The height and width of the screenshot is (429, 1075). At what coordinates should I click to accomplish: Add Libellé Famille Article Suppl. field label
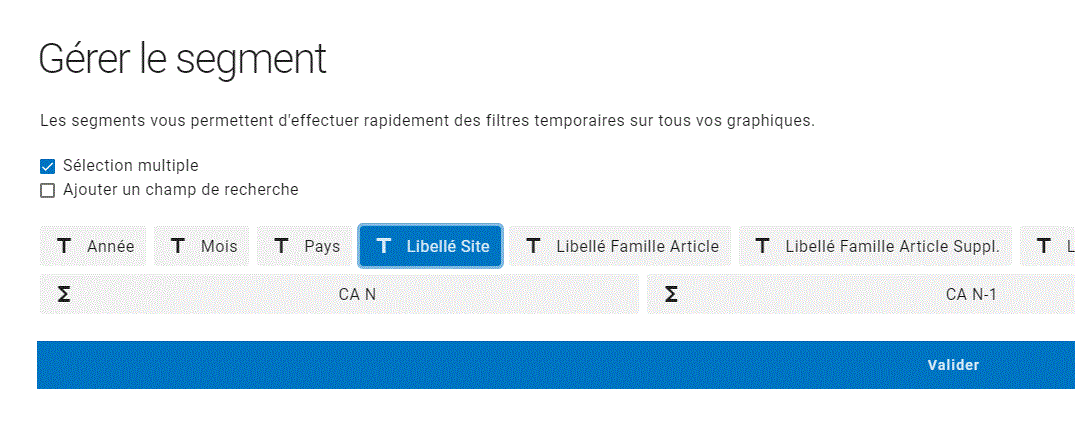pos(892,246)
